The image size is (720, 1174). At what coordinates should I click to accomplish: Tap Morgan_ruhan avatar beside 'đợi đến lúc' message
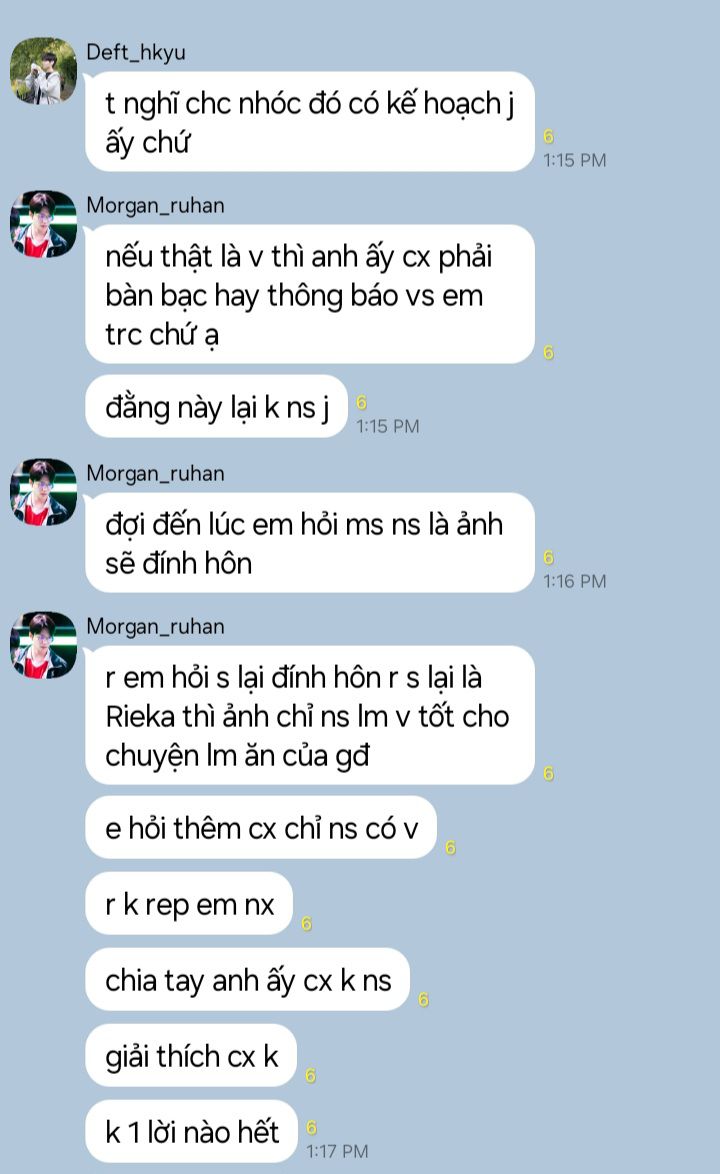click(x=43, y=492)
